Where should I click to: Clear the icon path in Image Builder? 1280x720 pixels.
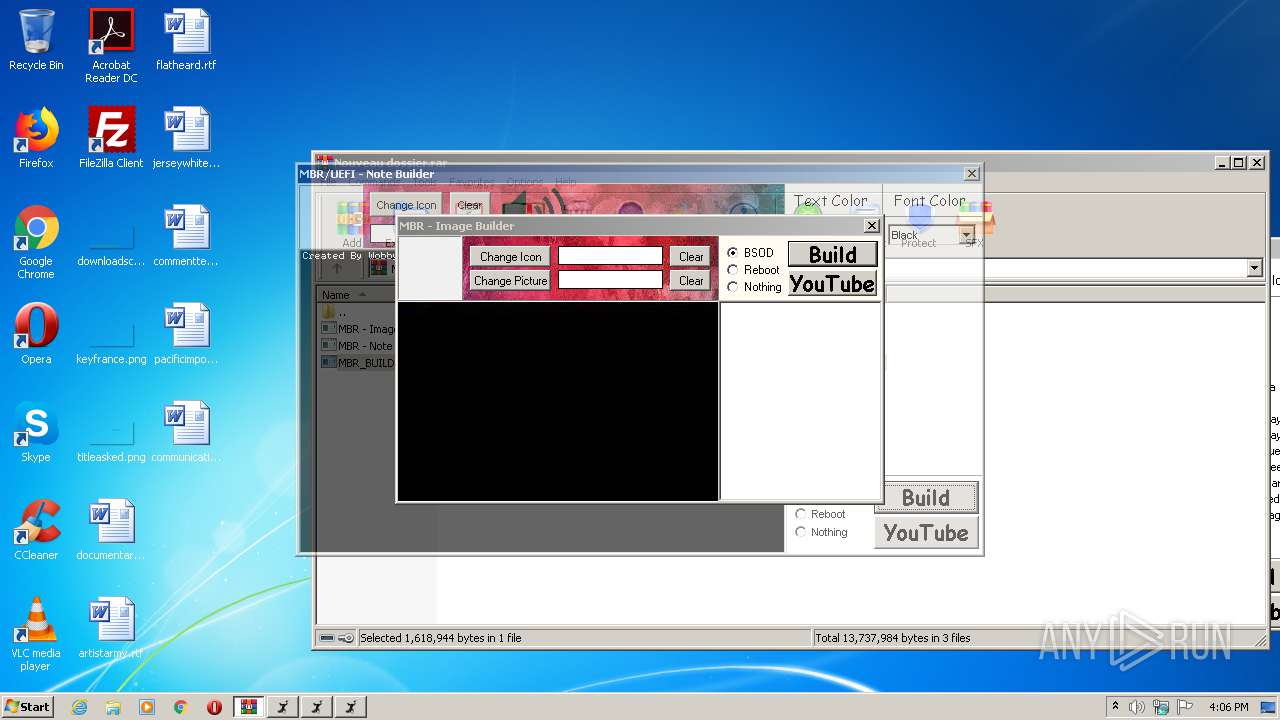[x=691, y=257]
